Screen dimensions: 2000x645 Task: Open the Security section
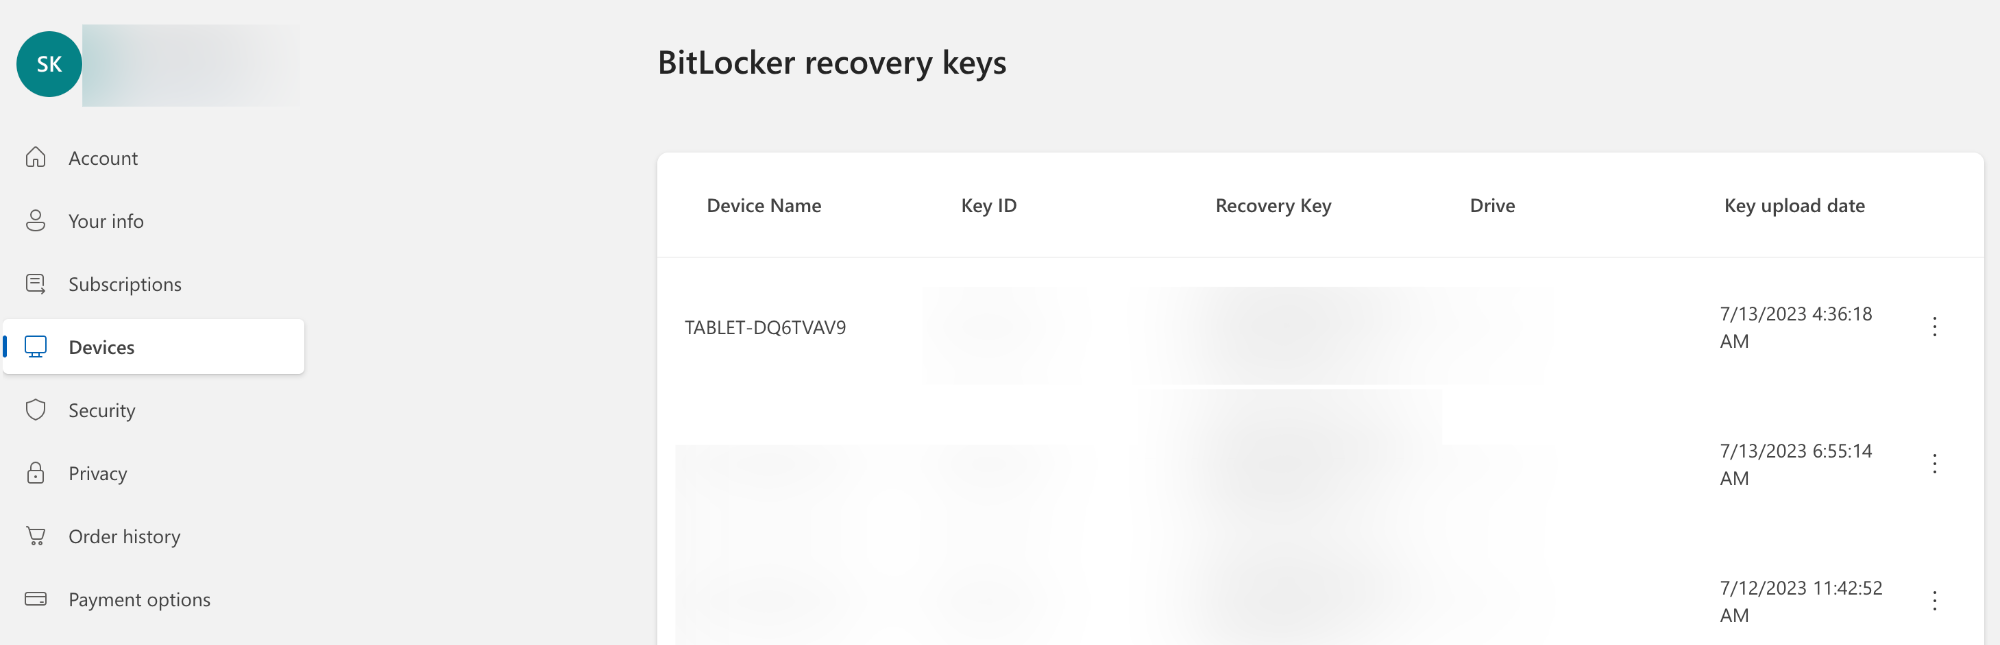click(102, 410)
